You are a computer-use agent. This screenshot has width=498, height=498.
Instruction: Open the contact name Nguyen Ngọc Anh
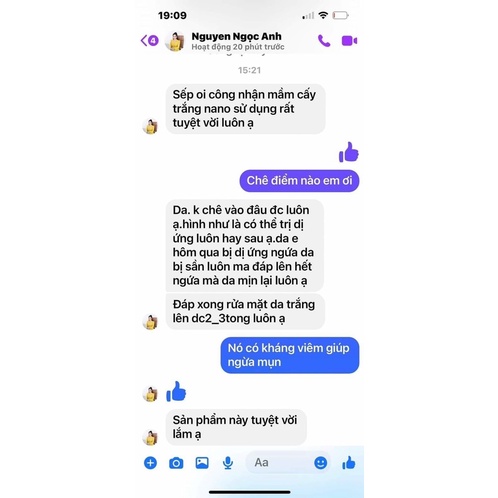(x=236, y=36)
